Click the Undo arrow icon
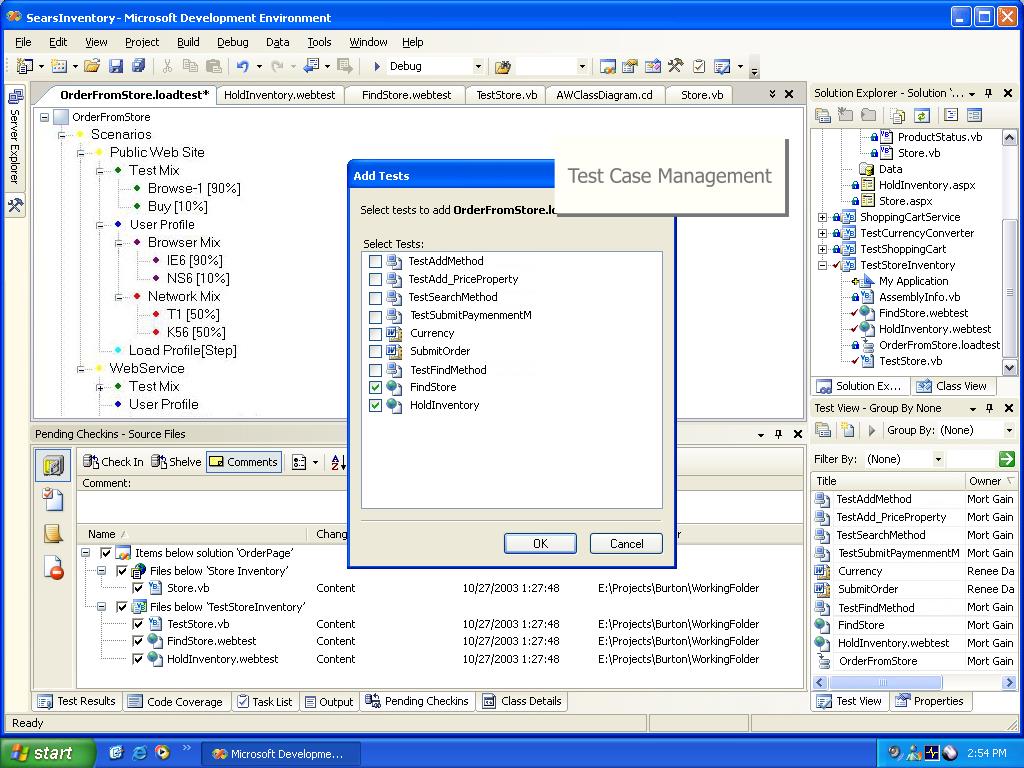This screenshot has width=1024, height=768. pos(242,66)
